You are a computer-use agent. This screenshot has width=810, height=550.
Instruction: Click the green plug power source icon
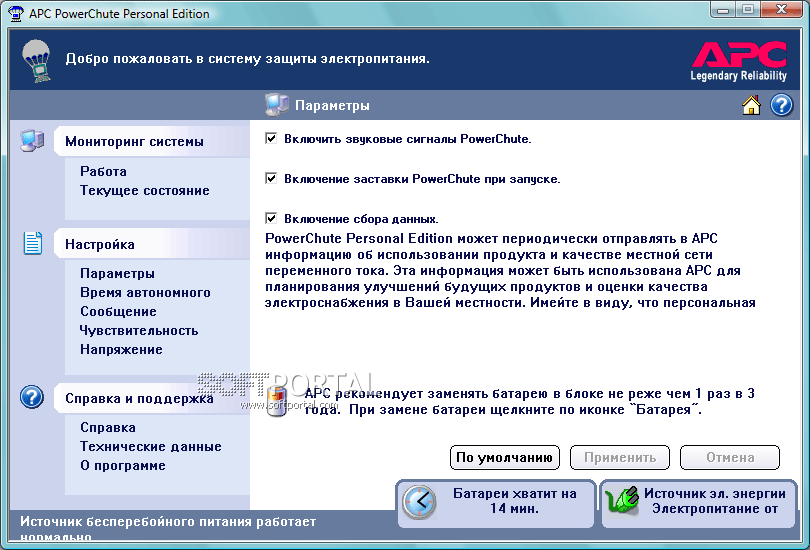click(621, 501)
